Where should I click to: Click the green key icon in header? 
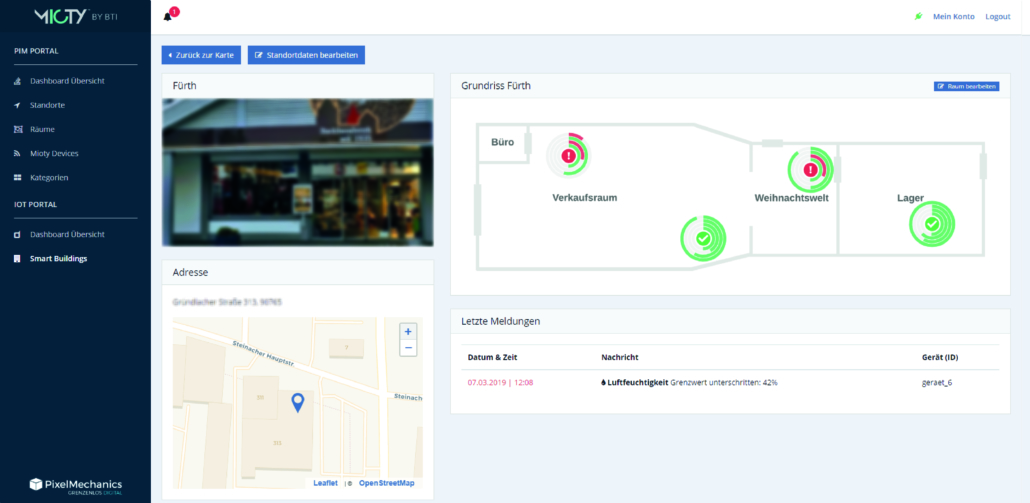(x=918, y=17)
